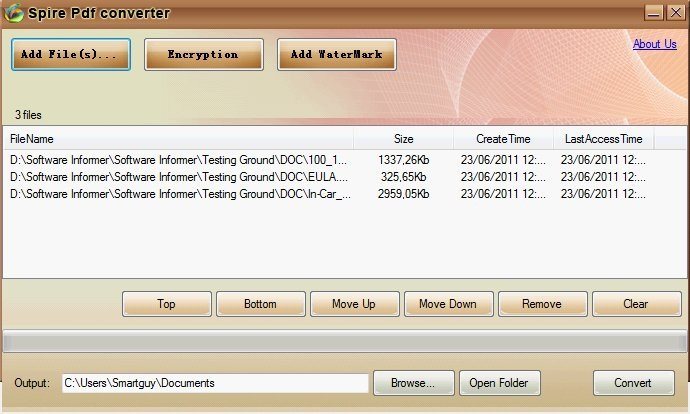
Task: Send selected file to Bottom
Action: 260,304
